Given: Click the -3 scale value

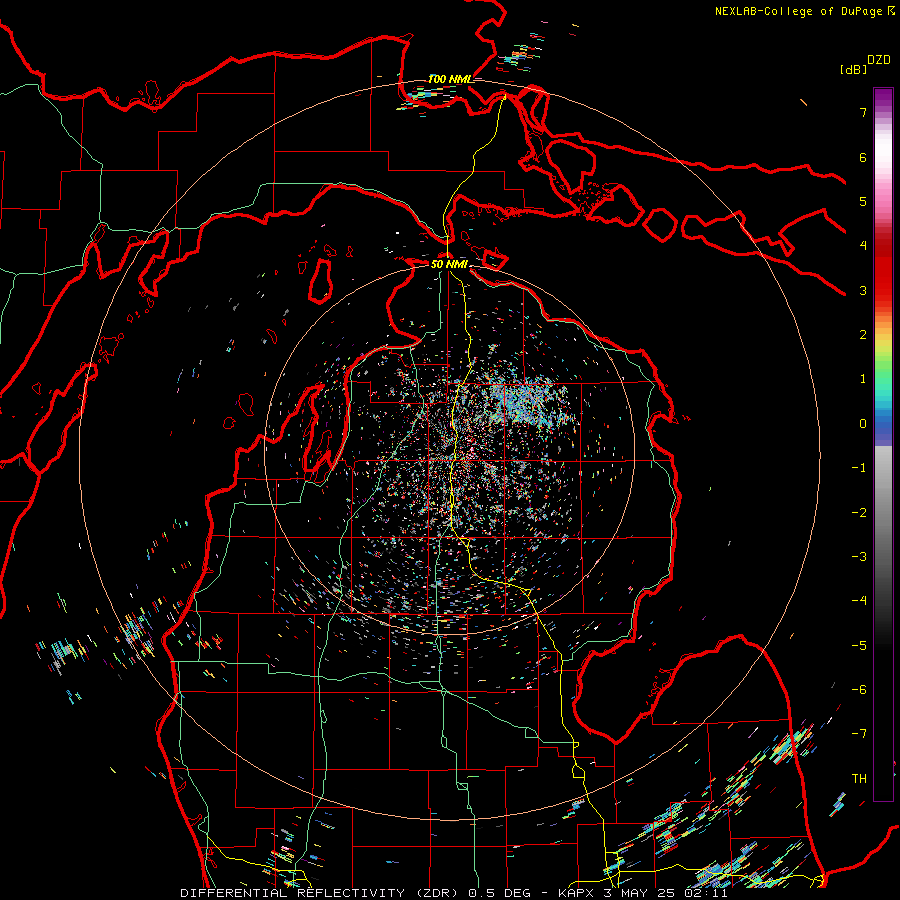Looking at the screenshot, I should point(859,557).
